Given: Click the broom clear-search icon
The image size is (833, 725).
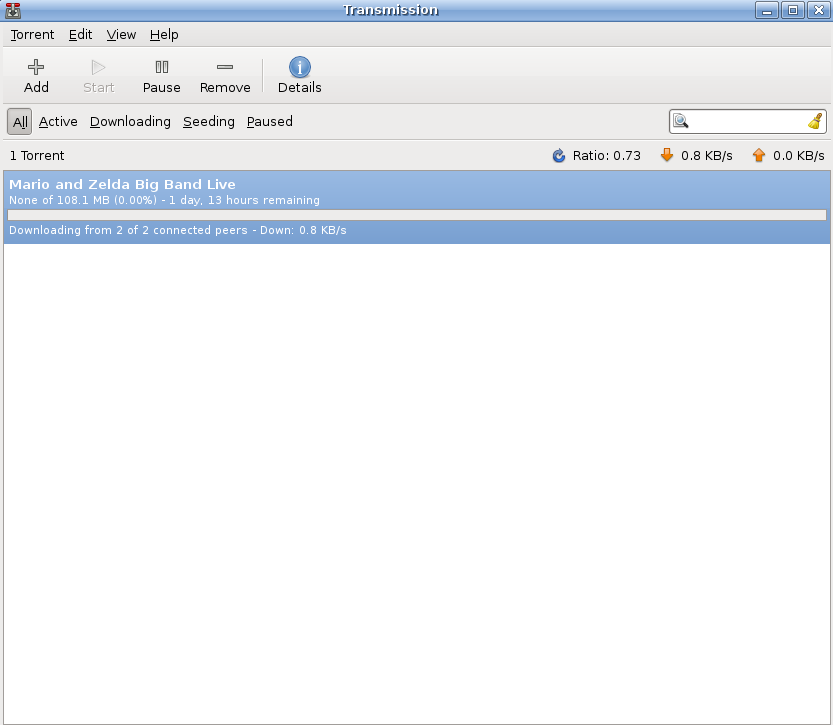Looking at the screenshot, I should click(x=815, y=122).
